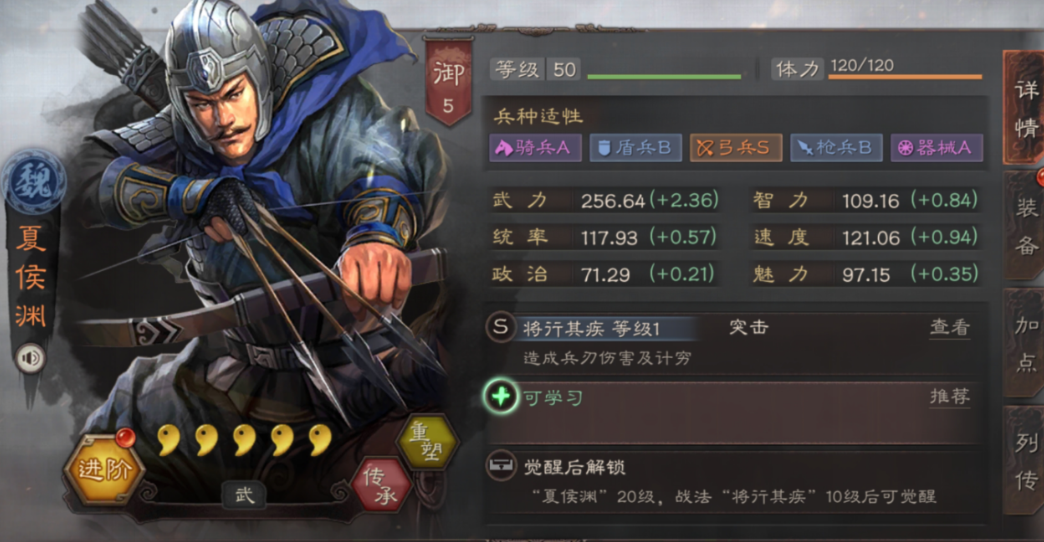1044x542 pixels.
Task: Mute the Xiahou Yuan voice speaker icon
Action: point(30,358)
